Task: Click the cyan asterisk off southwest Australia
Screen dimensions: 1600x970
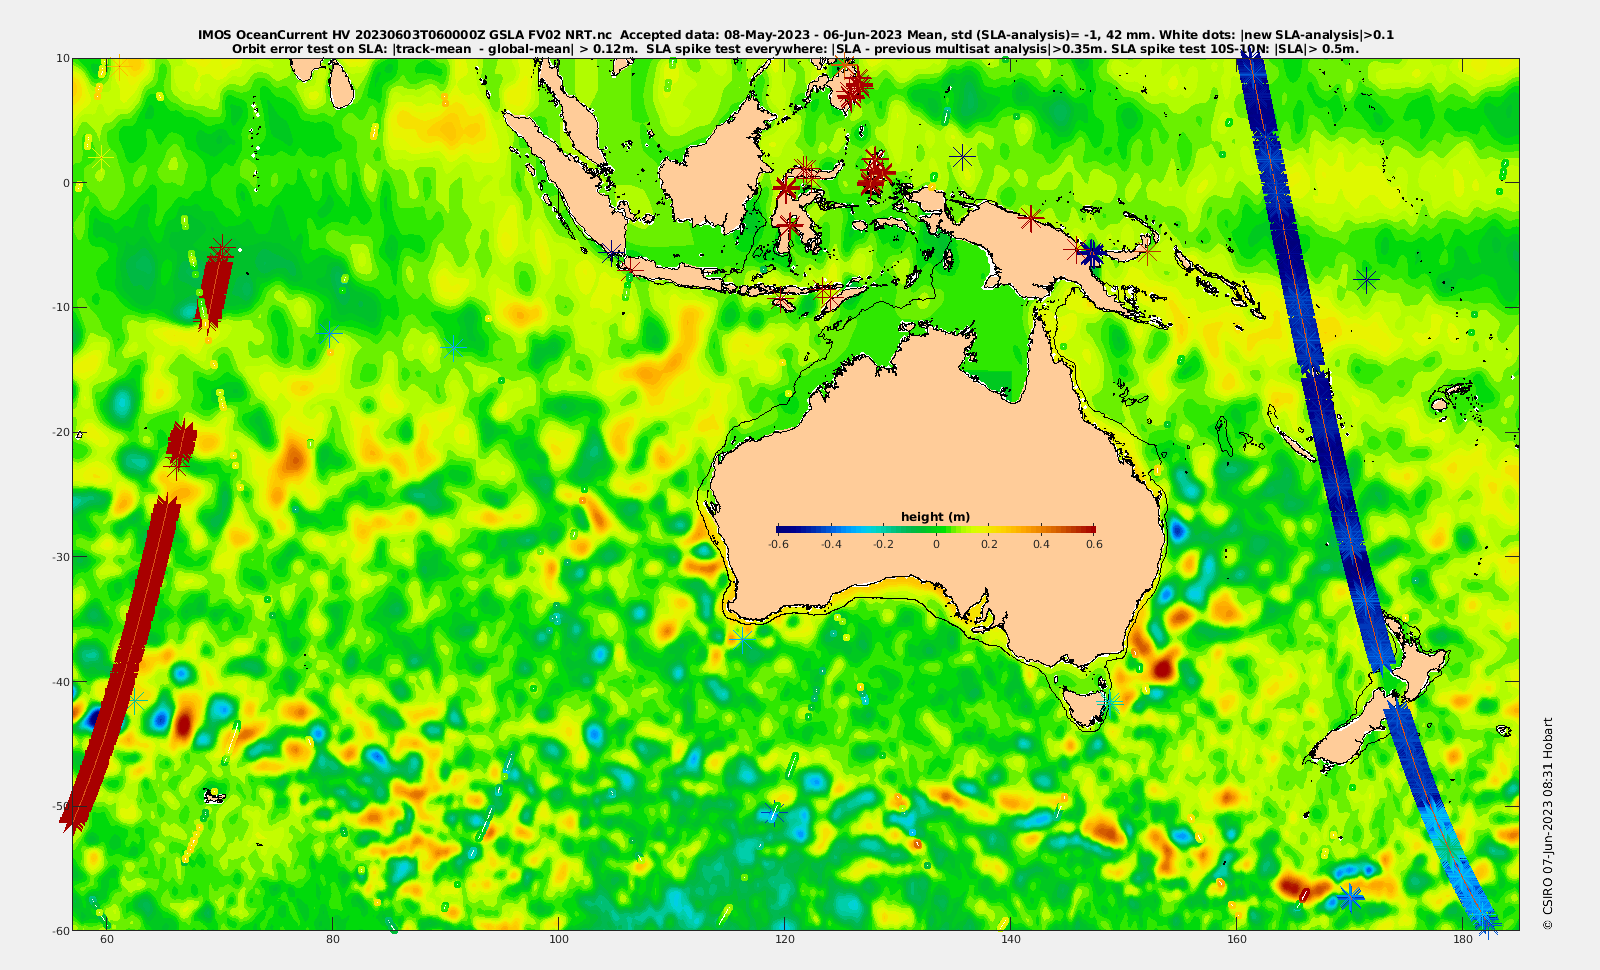Action: coord(741,637)
